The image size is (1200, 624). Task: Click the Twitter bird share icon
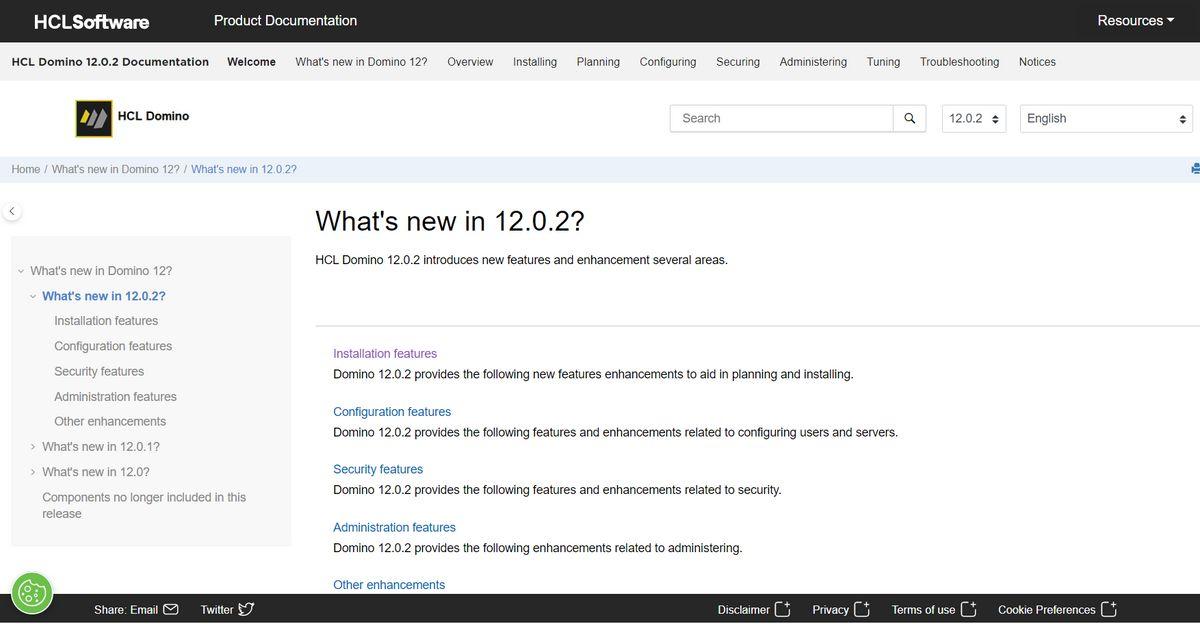click(x=246, y=609)
